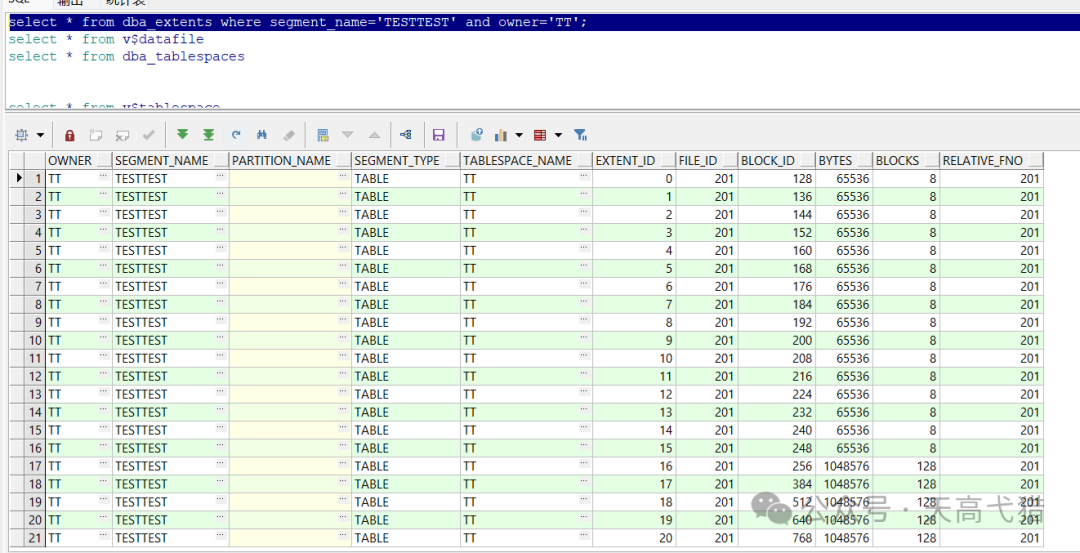Switch to the 统计表 tab
This screenshot has height=553, width=1080.
click(126, 3)
